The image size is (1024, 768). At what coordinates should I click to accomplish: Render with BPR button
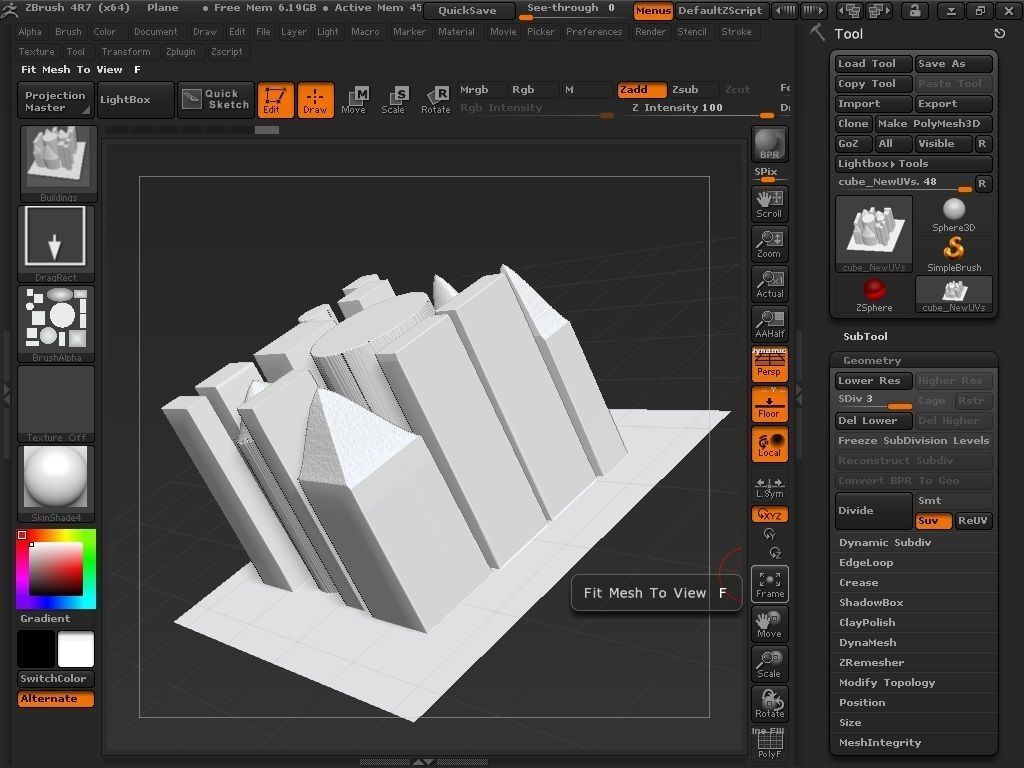pos(769,144)
